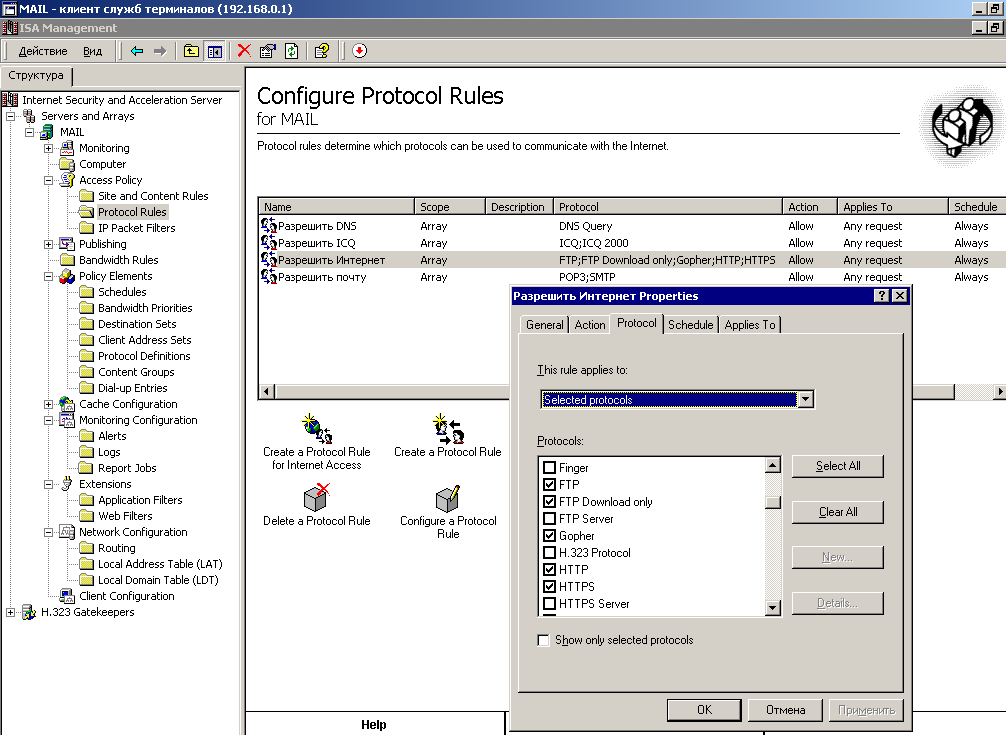Click the protocols list scrollbar thumb

pos(773,502)
